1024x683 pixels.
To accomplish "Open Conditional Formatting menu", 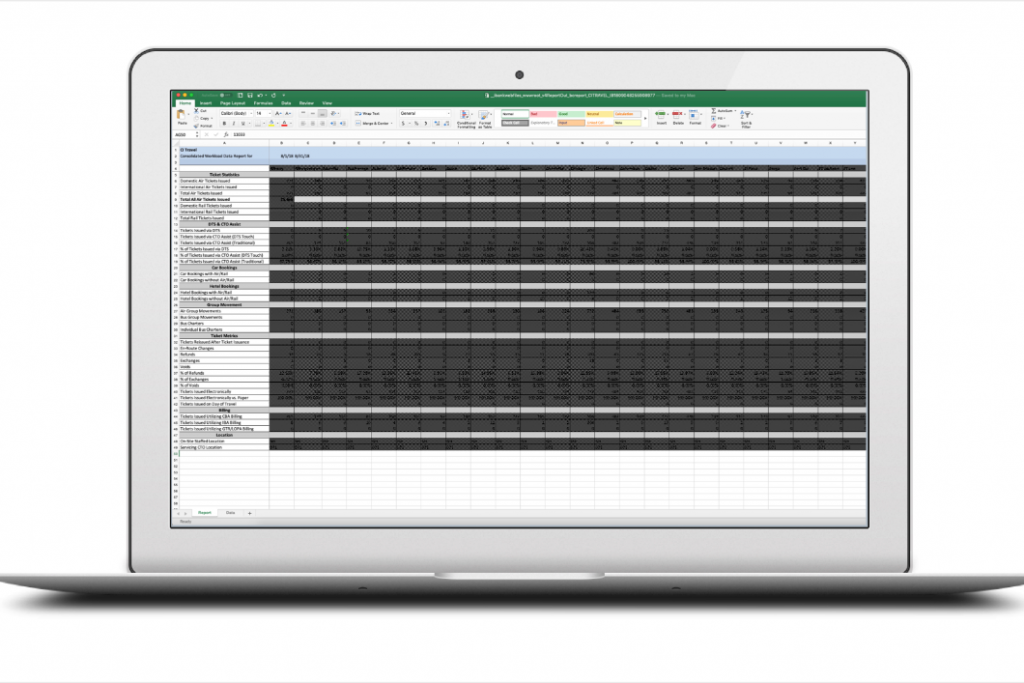I will (x=466, y=119).
